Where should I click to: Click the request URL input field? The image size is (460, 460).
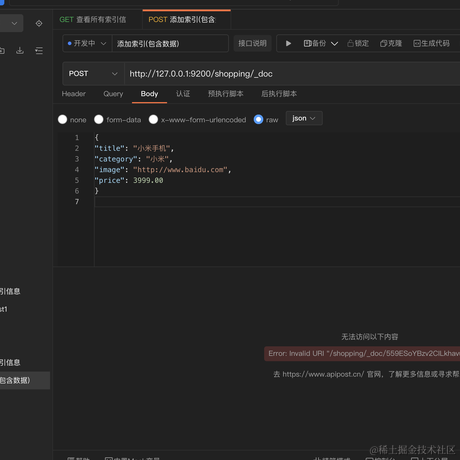click(x=292, y=74)
